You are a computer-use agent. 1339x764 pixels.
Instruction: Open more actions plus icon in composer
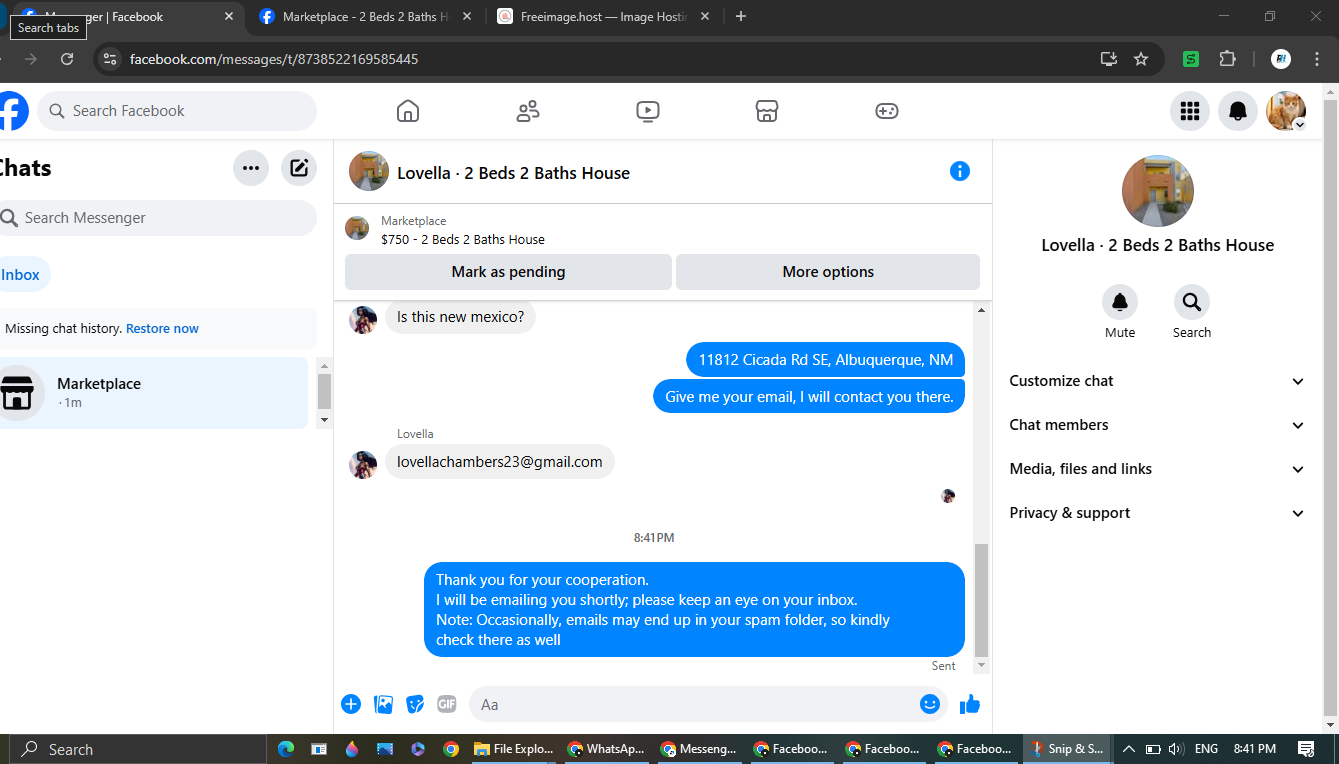[351, 704]
